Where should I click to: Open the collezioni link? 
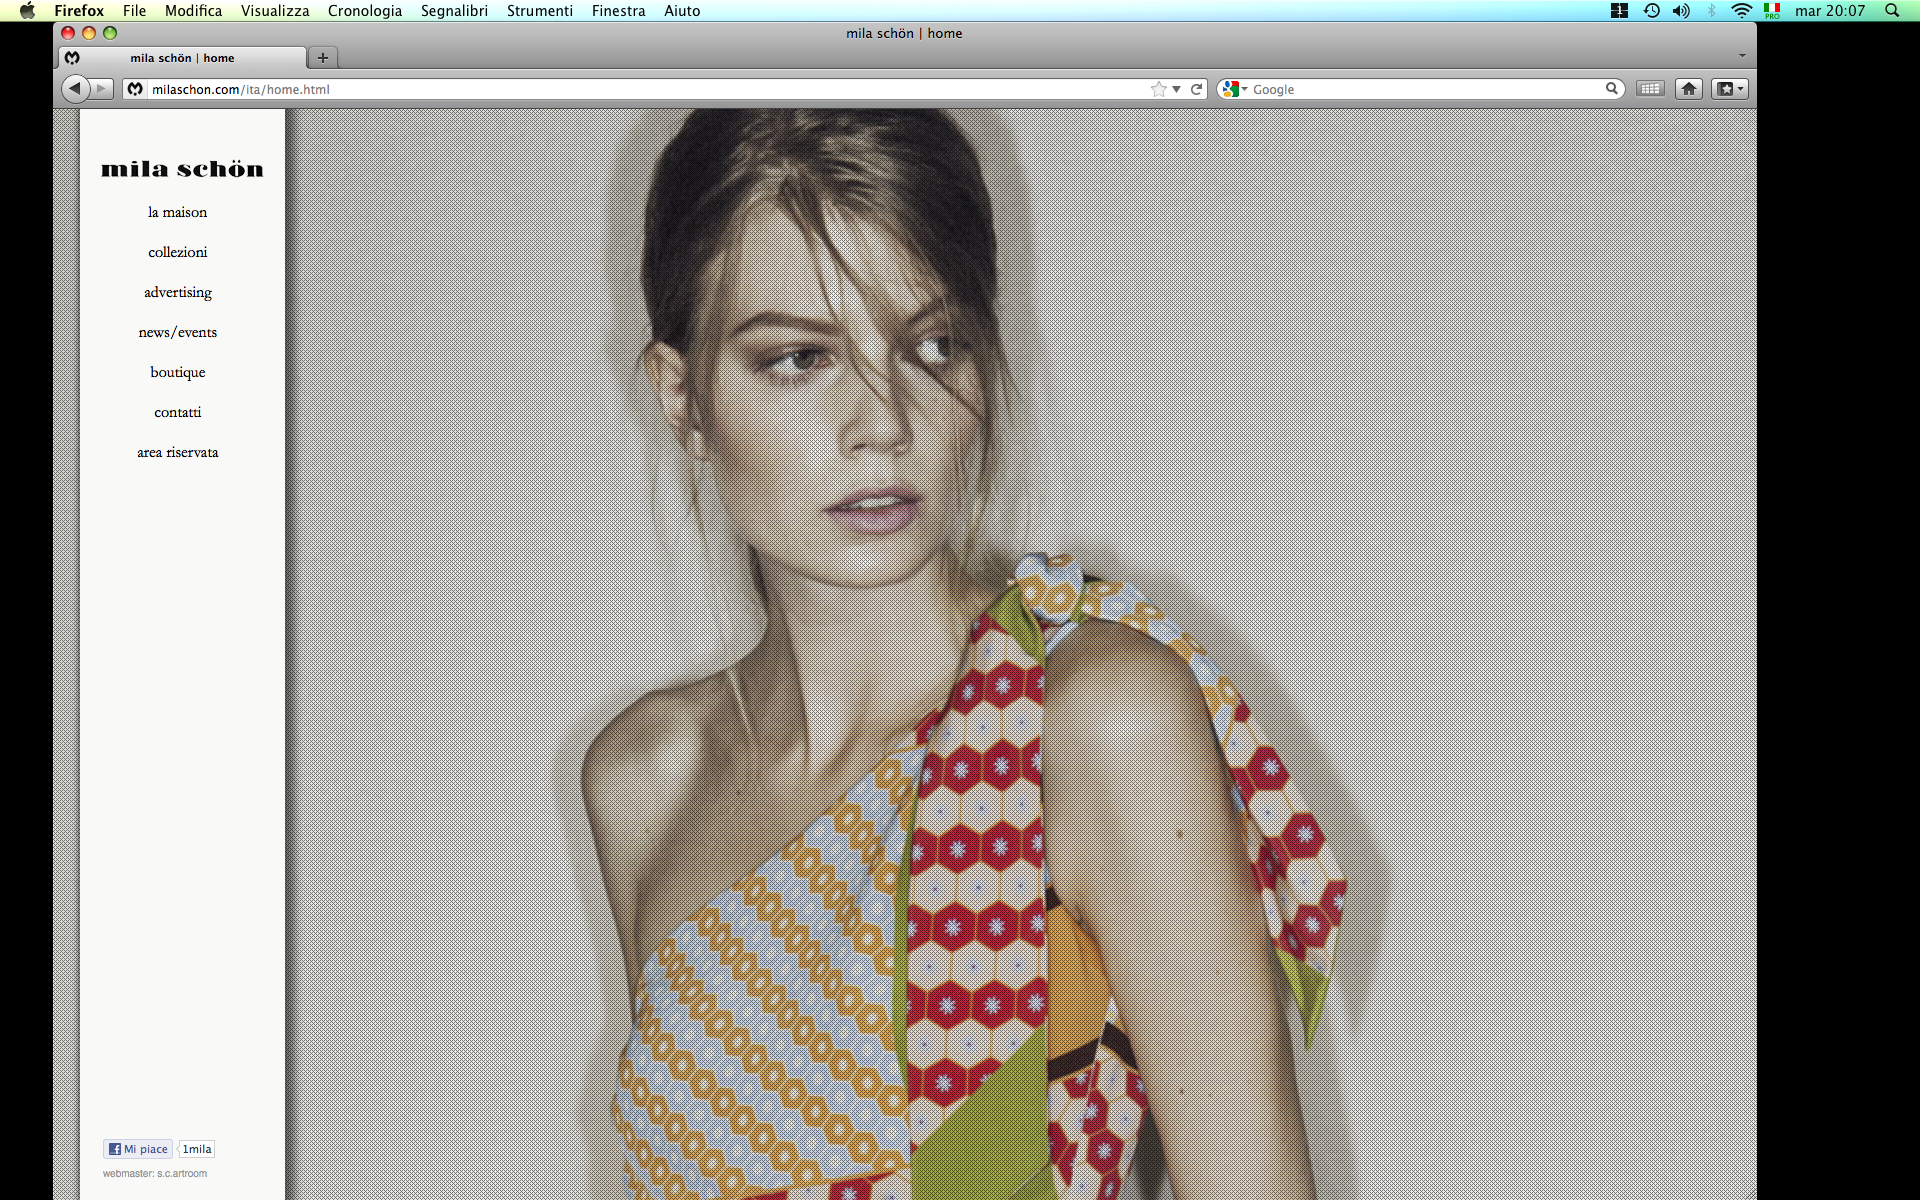pos(178,252)
